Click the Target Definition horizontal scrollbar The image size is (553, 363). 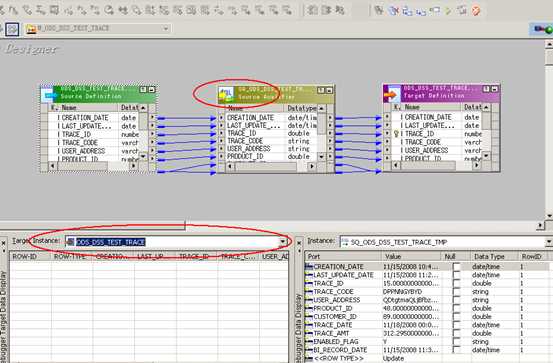[436, 165]
